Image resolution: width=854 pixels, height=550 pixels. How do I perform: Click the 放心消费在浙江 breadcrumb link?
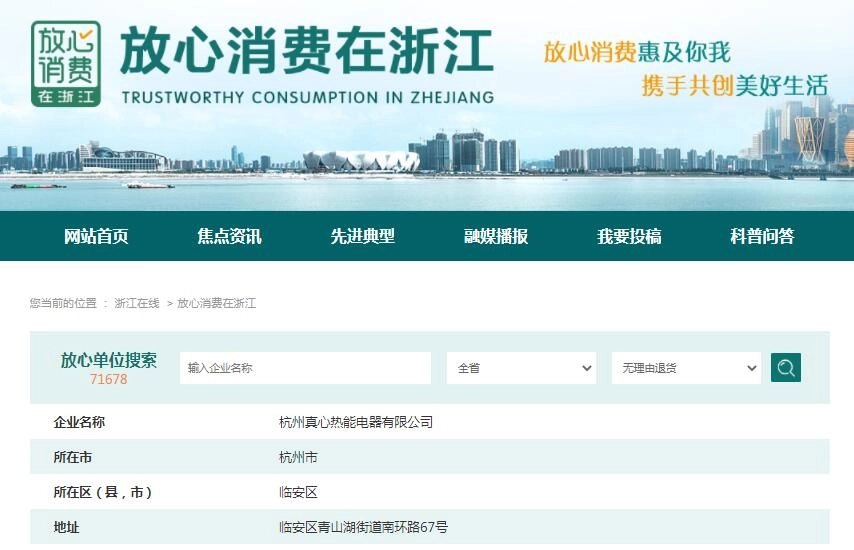pyautogui.click(x=217, y=303)
